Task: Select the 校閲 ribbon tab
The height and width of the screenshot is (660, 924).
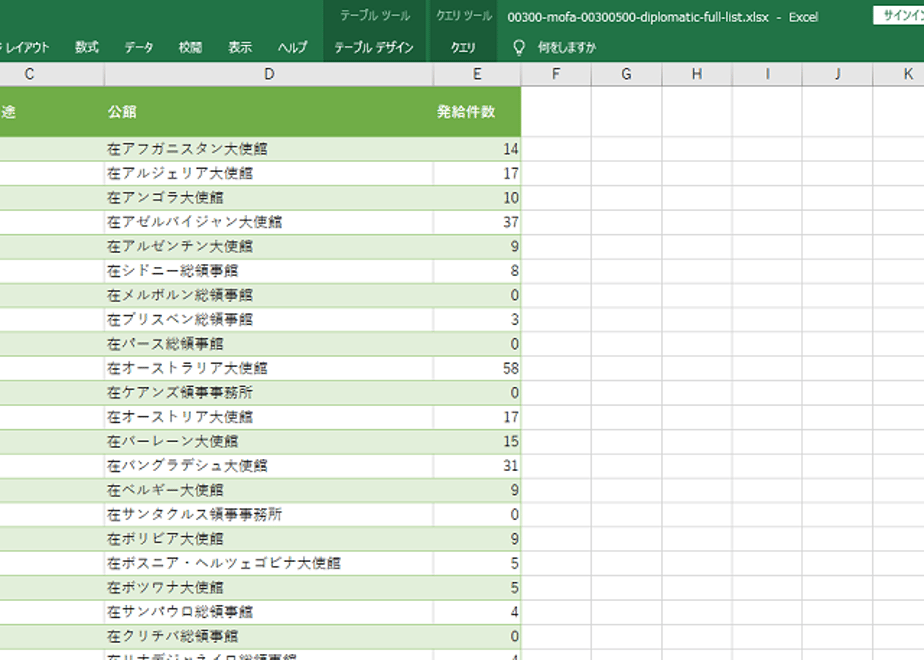Action: (190, 48)
